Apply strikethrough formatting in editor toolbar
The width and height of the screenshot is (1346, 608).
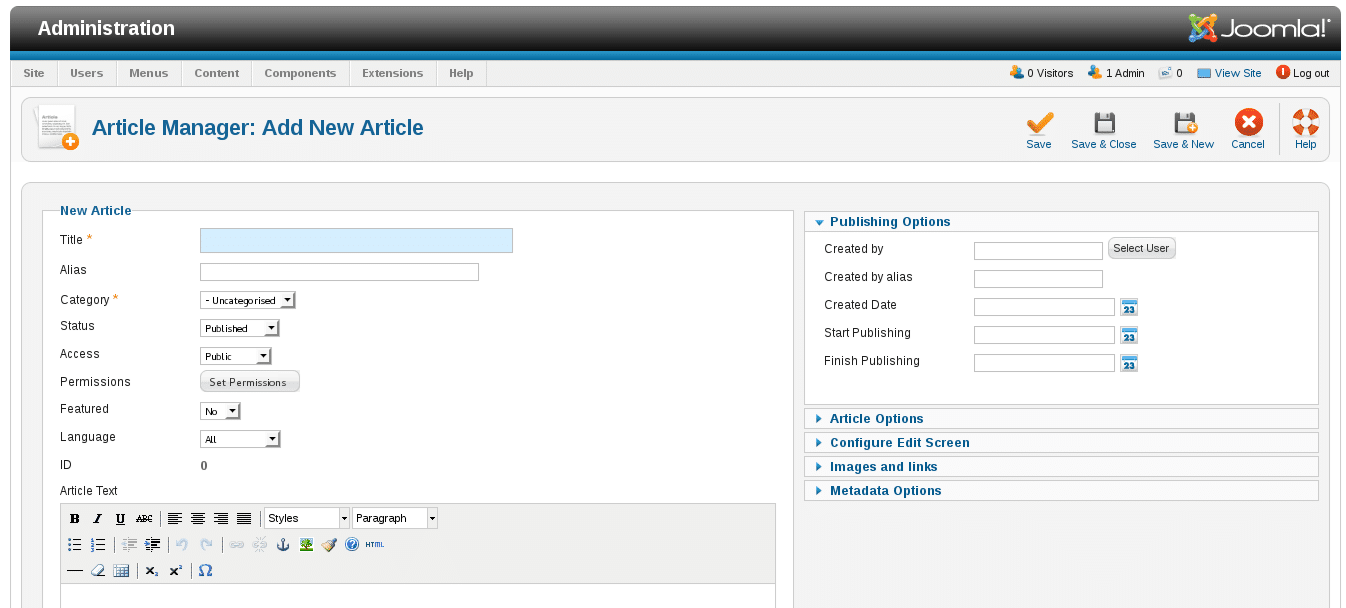click(144, 518)
